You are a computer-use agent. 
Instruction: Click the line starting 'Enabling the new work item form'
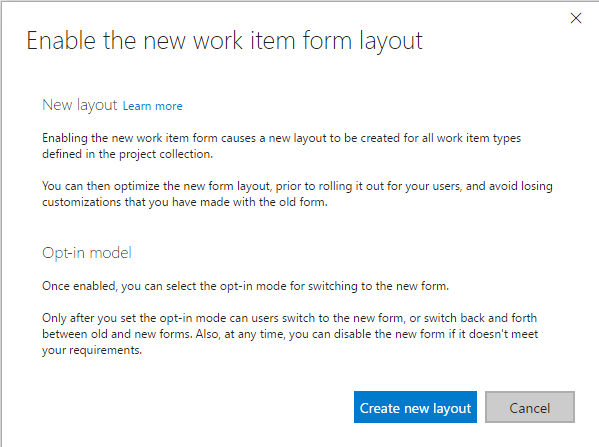[x=282, y=138]
